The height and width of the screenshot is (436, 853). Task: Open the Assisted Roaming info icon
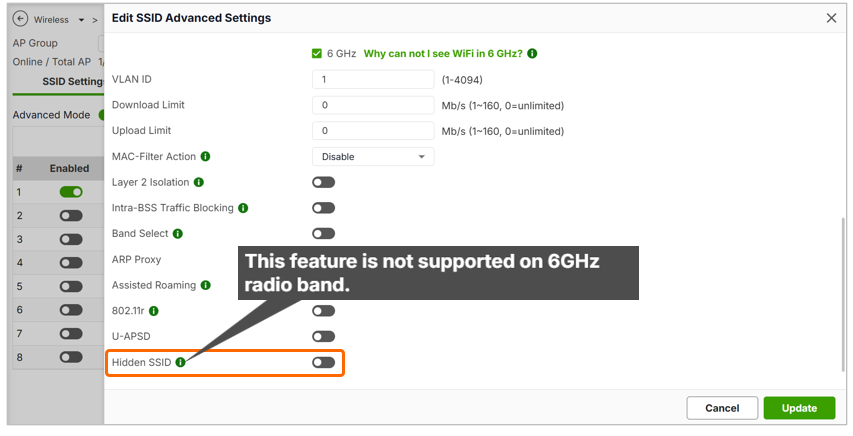coord(205,285)
